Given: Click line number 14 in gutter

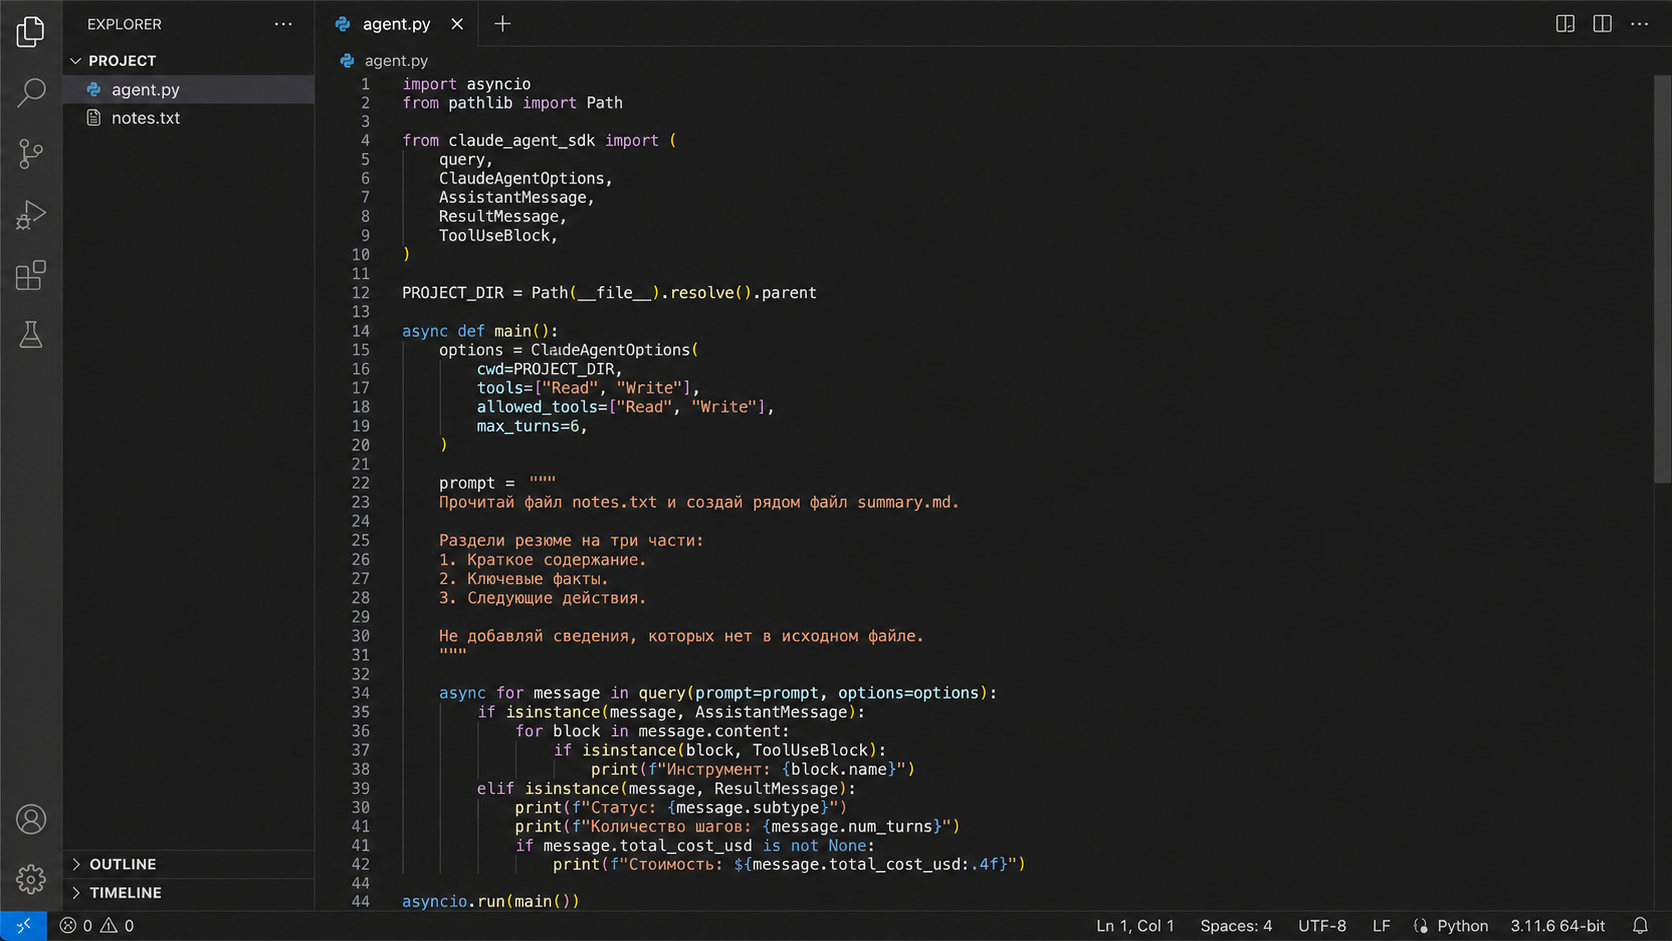Looking at the screenshot, I should tap(360, 331).
